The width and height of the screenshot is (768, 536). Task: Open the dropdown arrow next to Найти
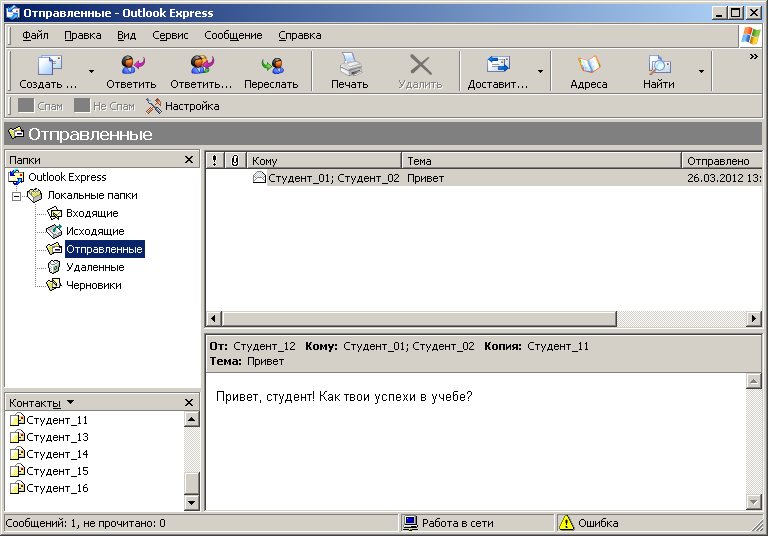click(701, 72)
